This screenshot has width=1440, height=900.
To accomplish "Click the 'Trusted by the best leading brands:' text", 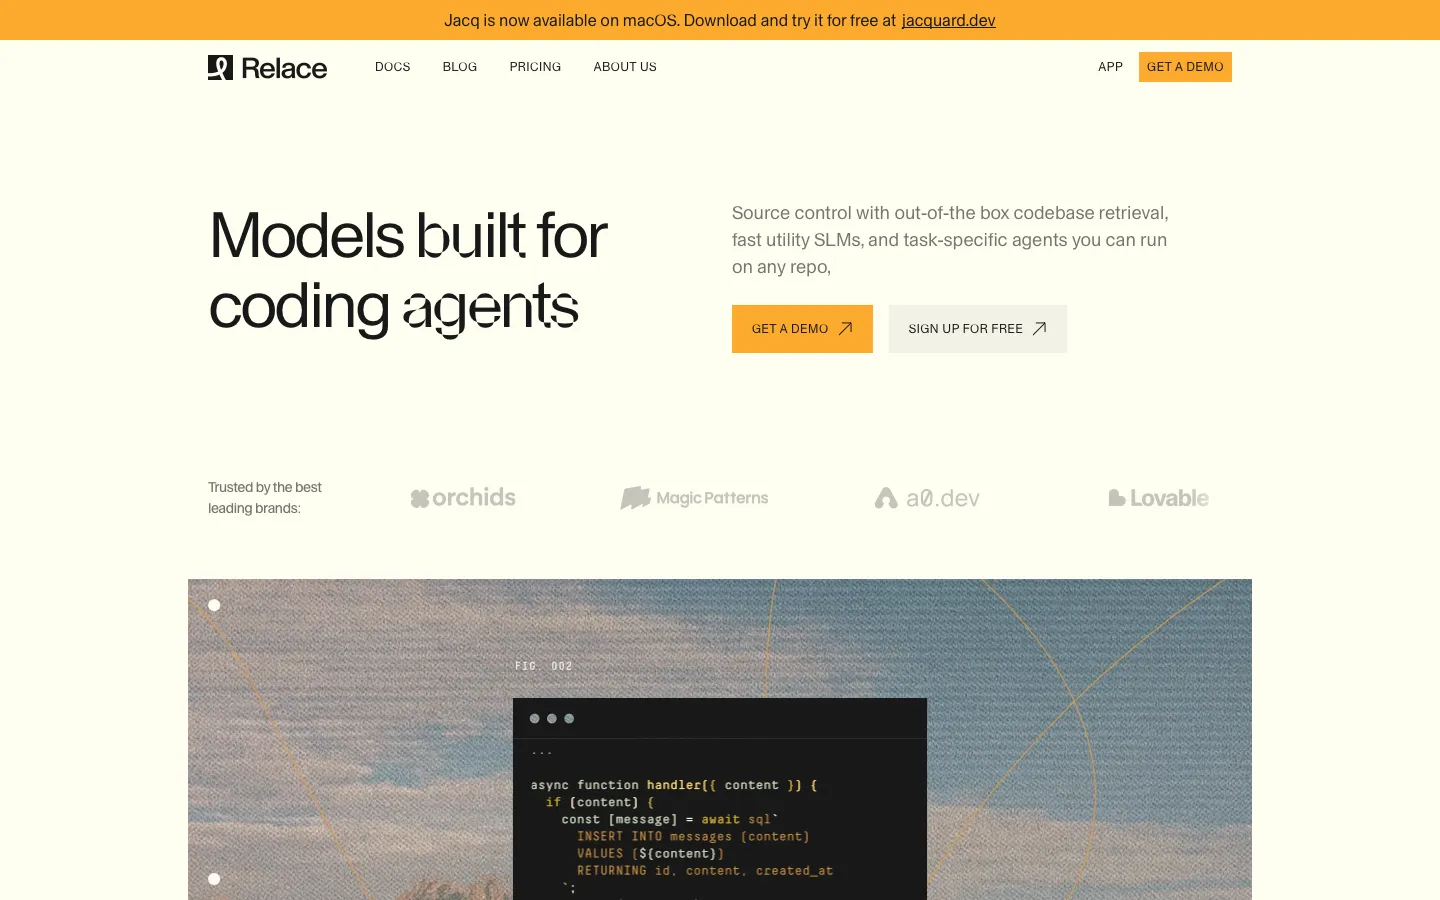I will point(265,498).
